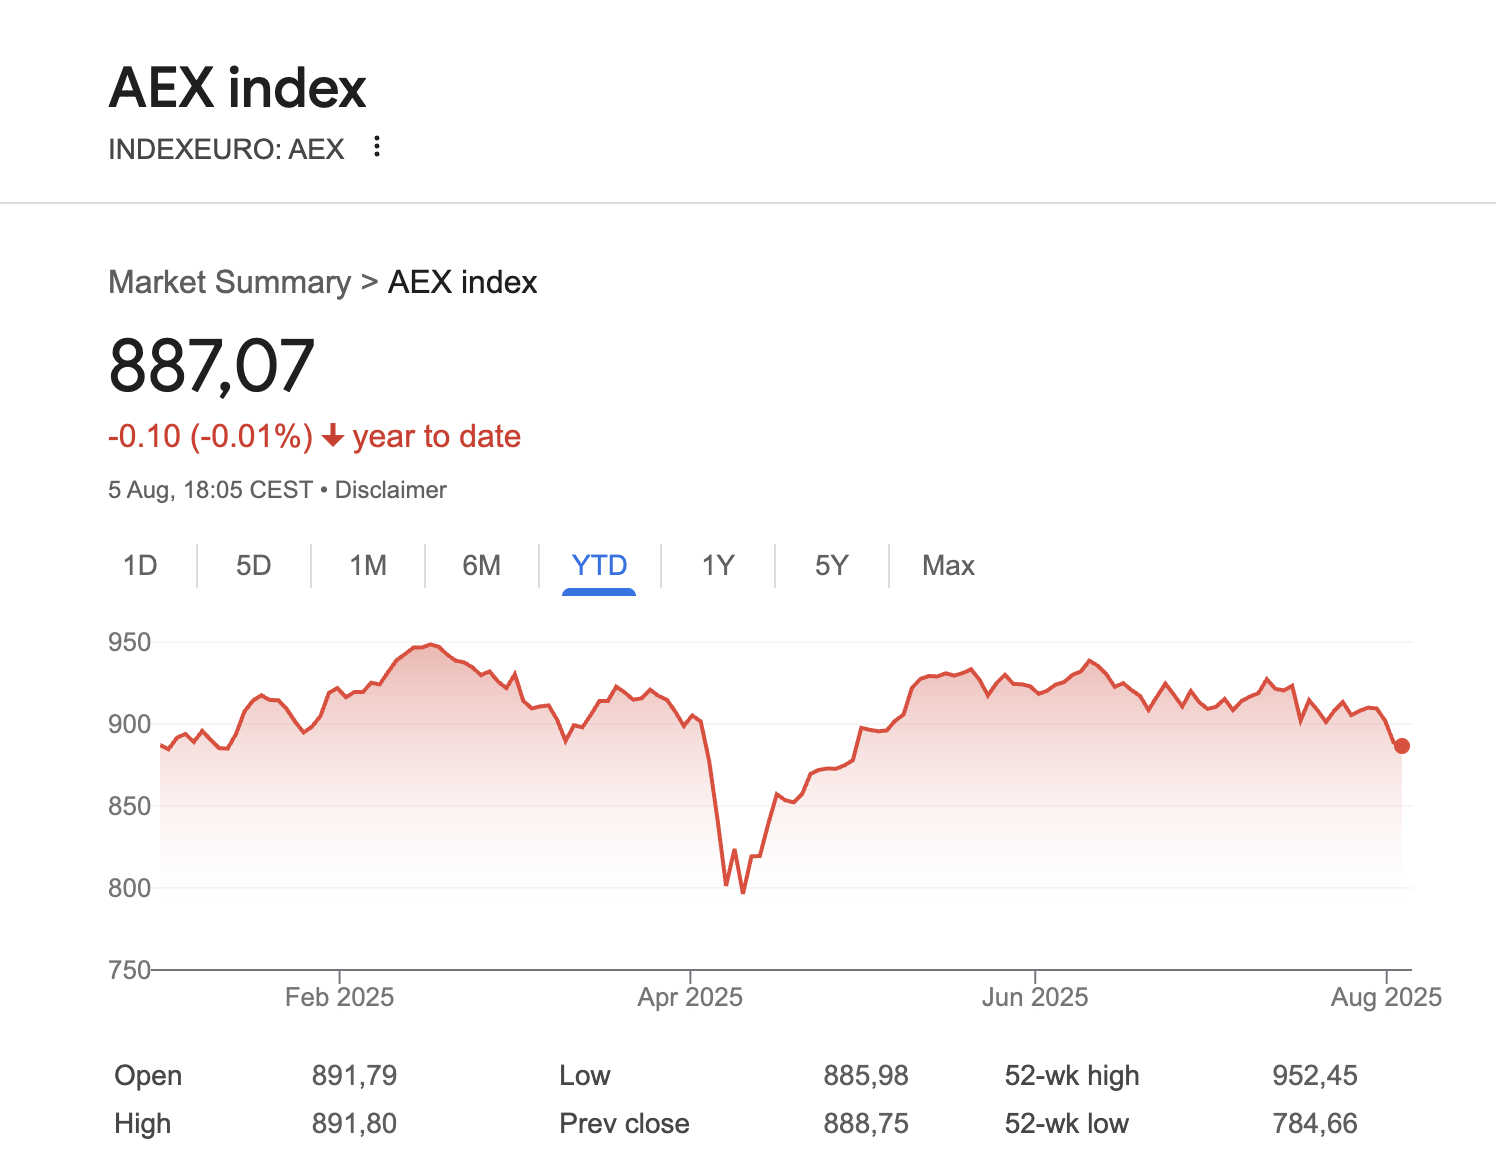Select the YTD range tab
The image size is (1496, 1176).
click(x=599, y=566)
